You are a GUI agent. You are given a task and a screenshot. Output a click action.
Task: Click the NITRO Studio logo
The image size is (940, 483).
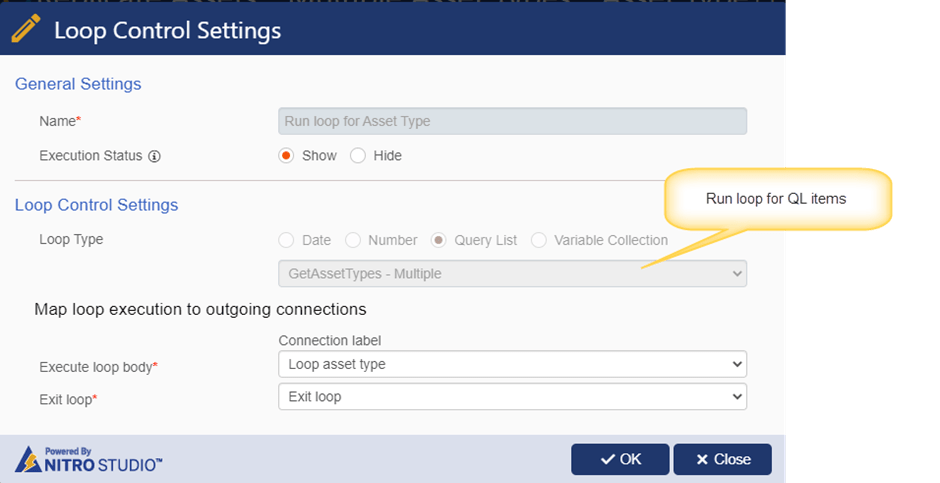(x=88, y=460)
